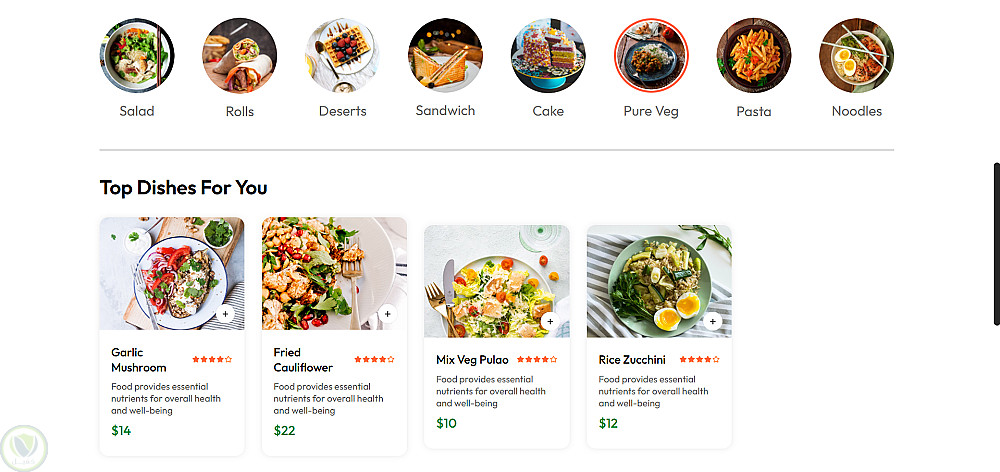Click the Rice Zucchini title
The height and width of the screenshot is (472, 1000).
click(632, 360)
